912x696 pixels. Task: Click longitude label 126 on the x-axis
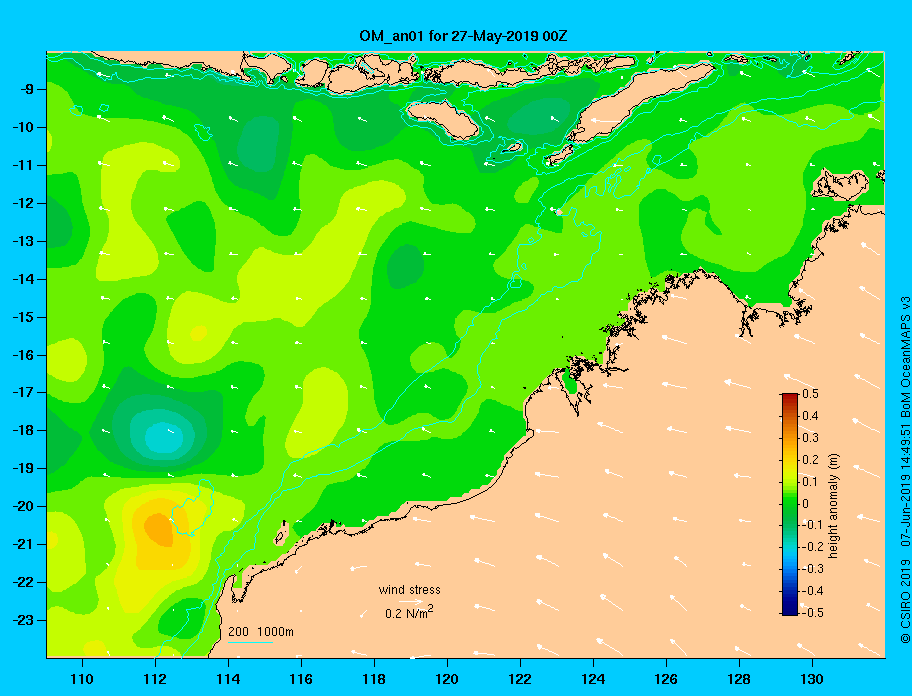666,679
